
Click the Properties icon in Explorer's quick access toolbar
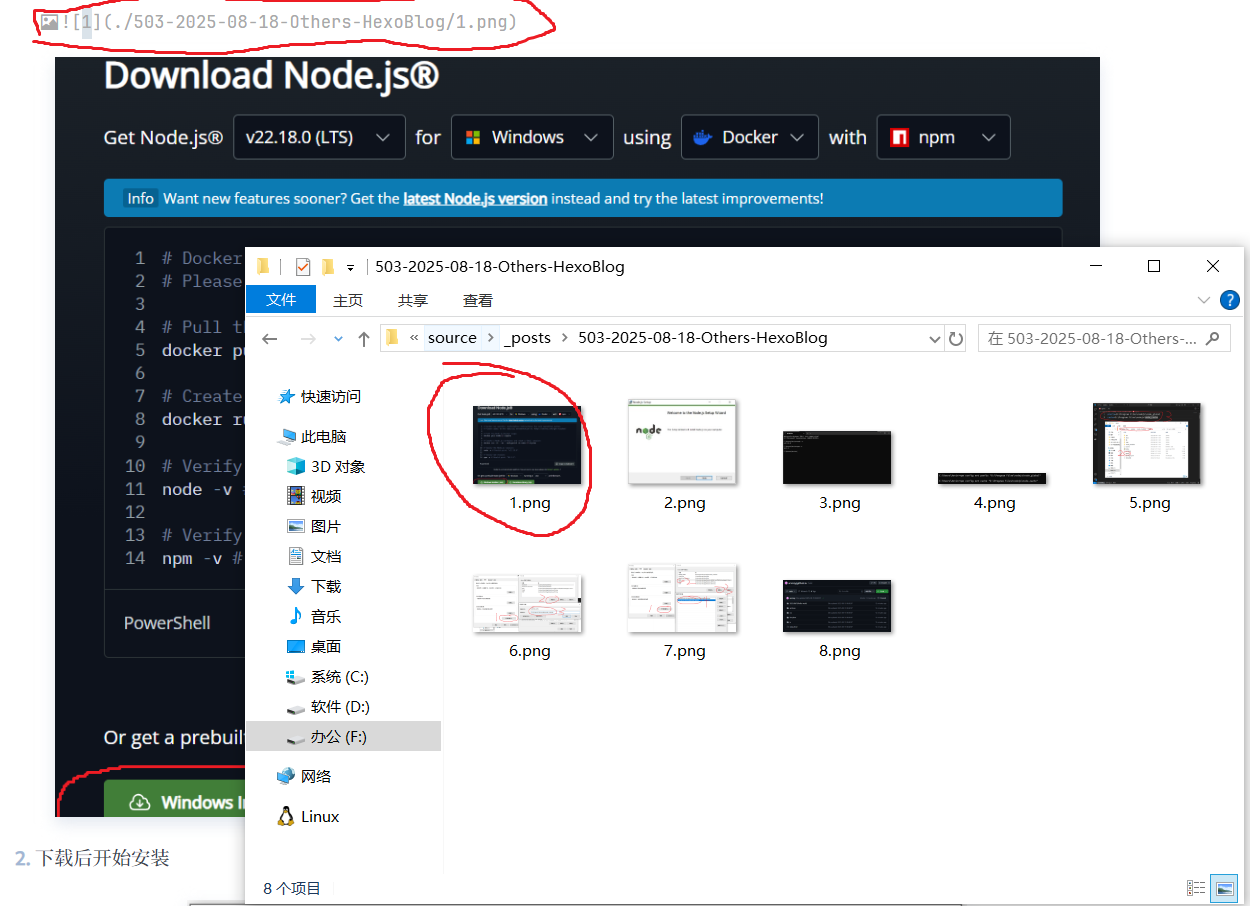(x=303, y=267)
